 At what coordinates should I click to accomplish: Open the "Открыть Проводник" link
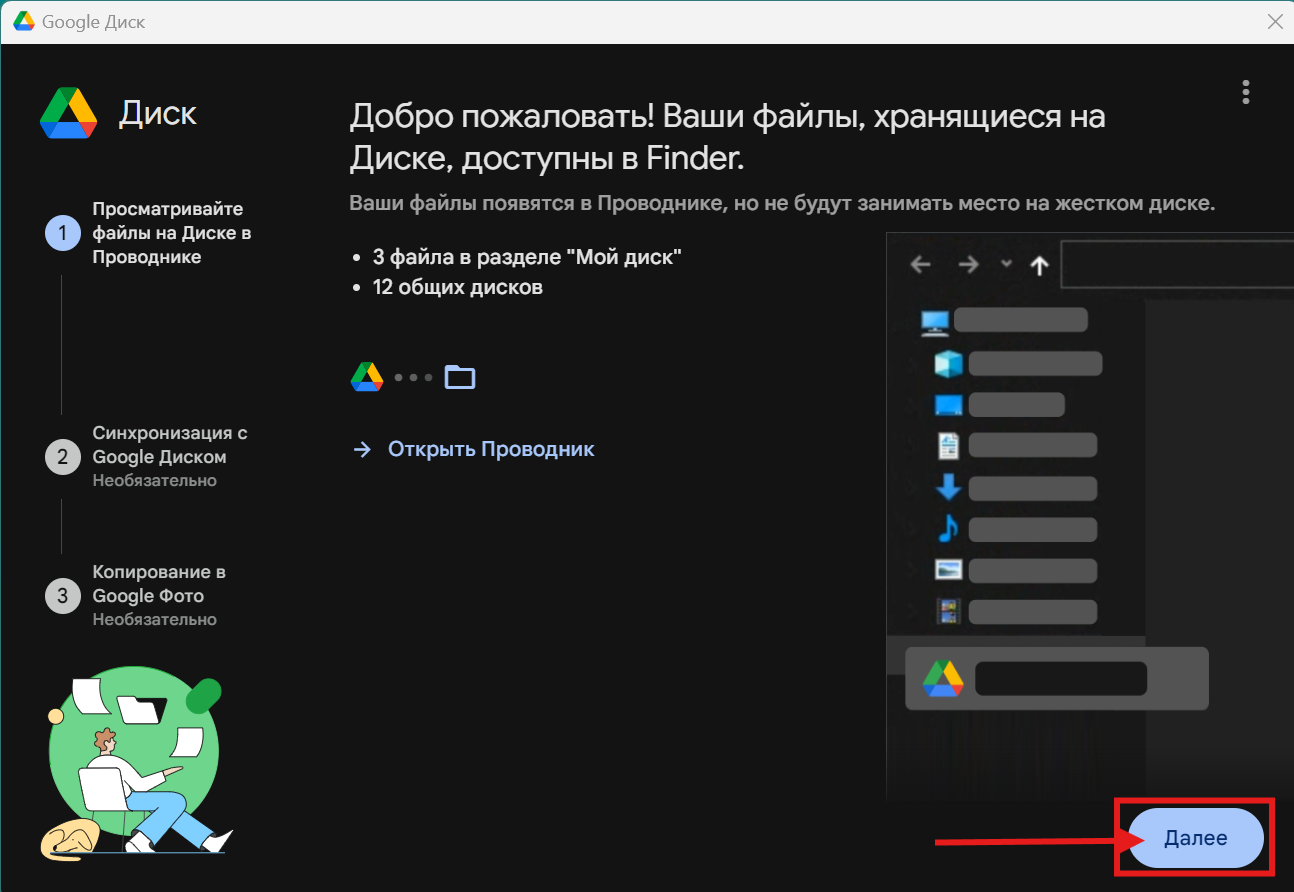point(473,449)
